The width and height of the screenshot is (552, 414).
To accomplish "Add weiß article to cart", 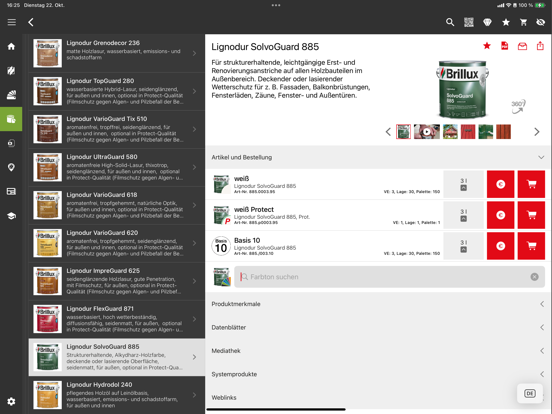I will click(531, 184).
